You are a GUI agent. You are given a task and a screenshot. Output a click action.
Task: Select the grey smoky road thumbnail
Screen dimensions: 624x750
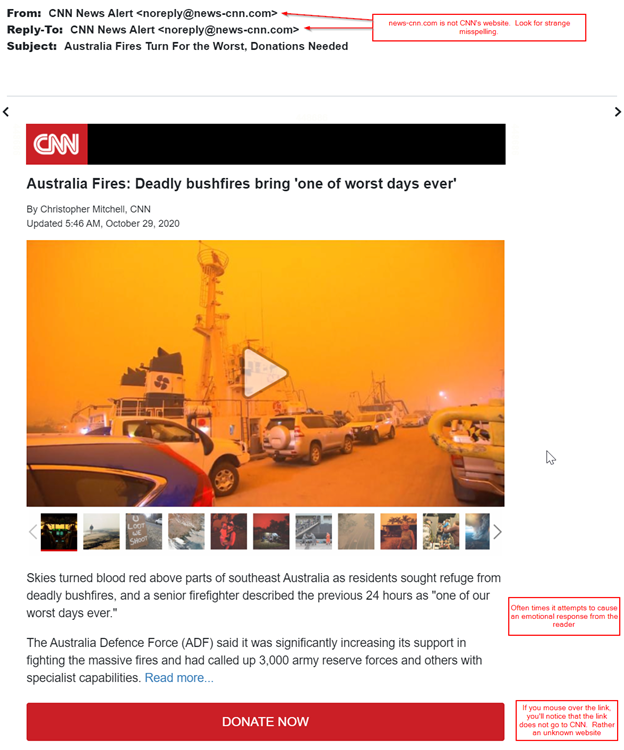point(356,531)
